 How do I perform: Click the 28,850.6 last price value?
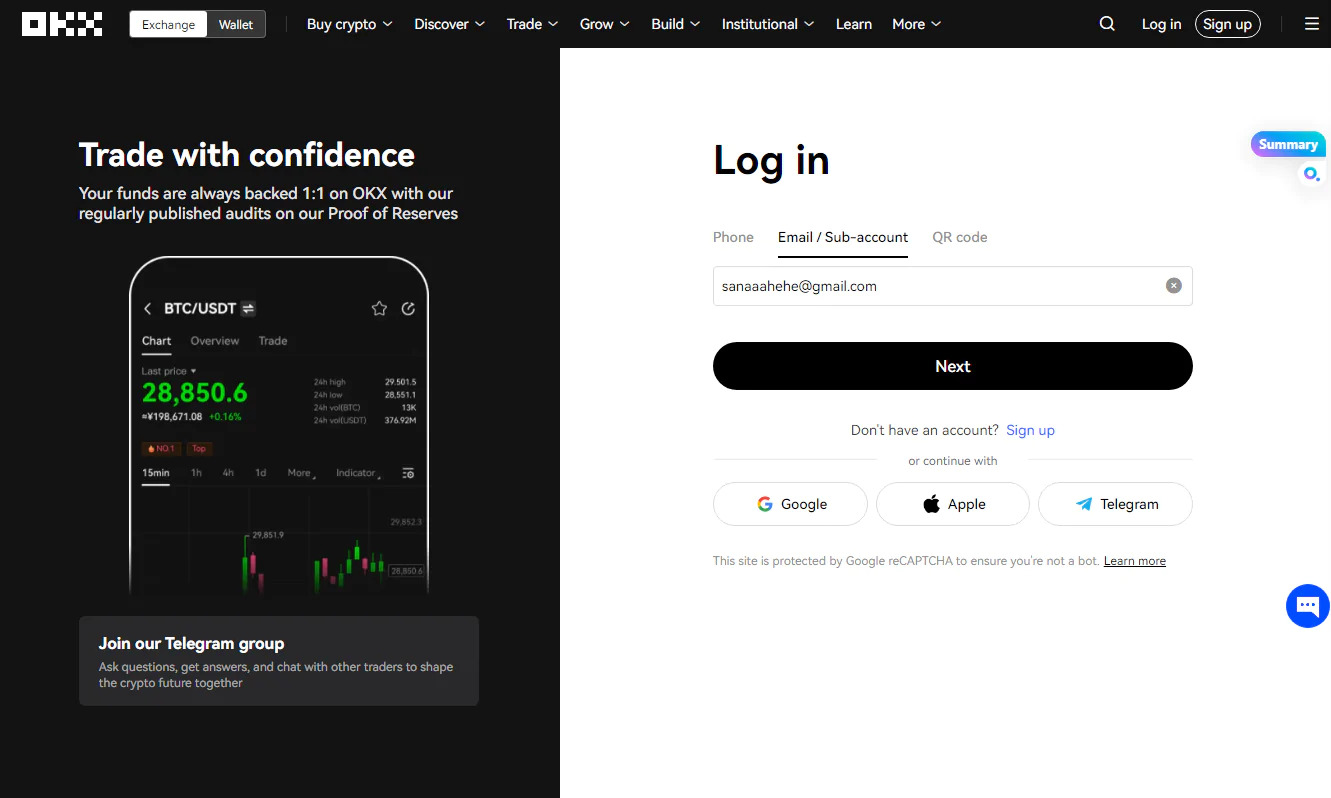click(x=194, y=392)
